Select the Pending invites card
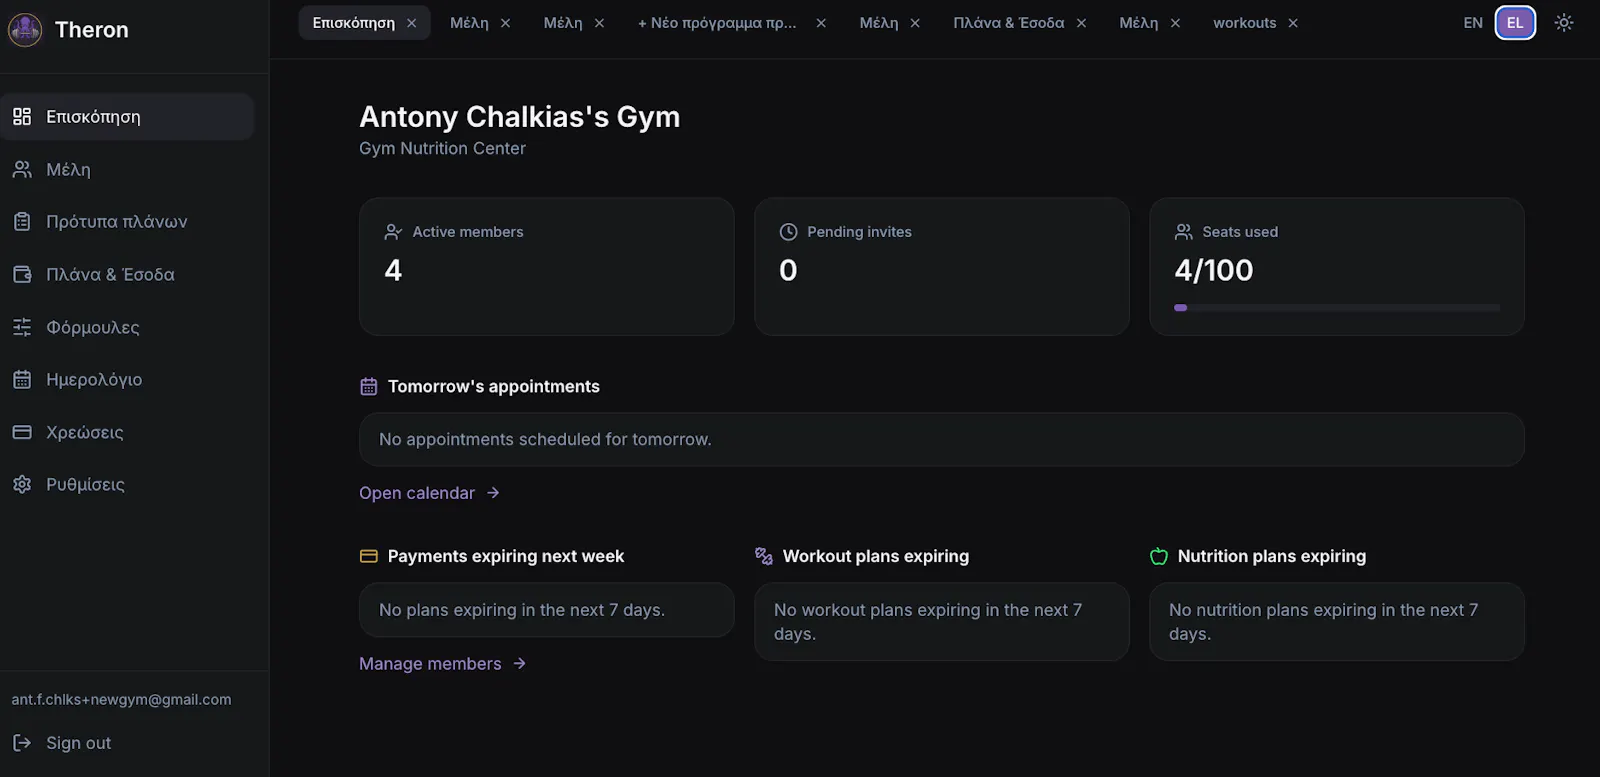 942,266
